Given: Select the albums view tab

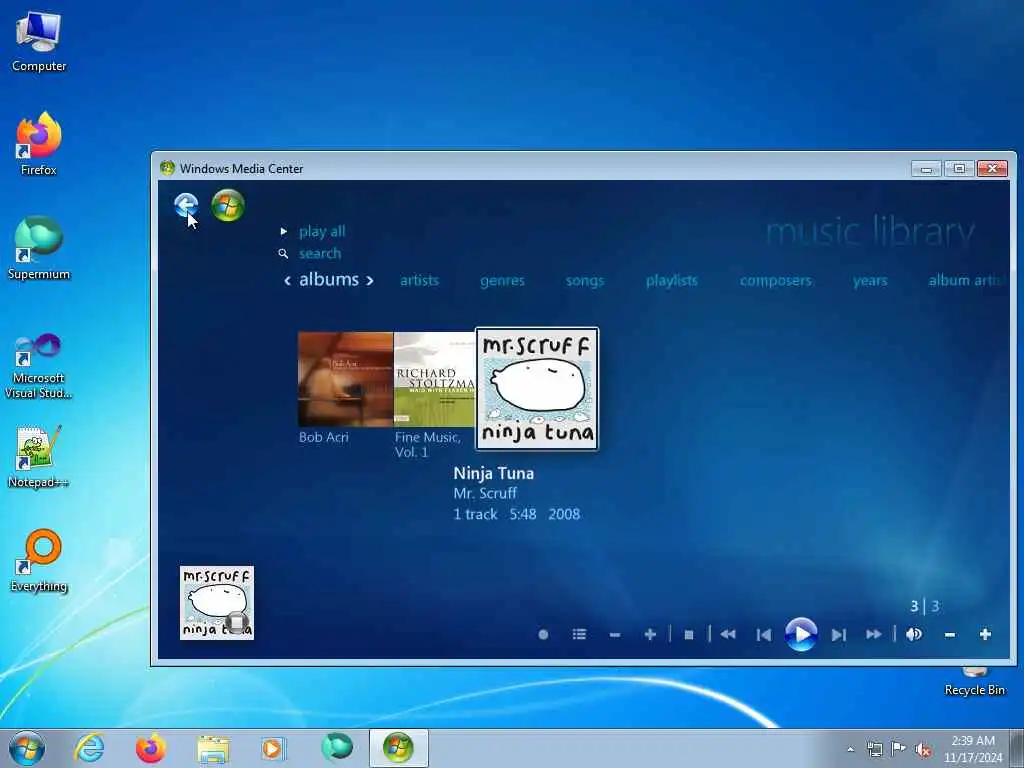Looking at the screenshot, I should pos(328,280).
